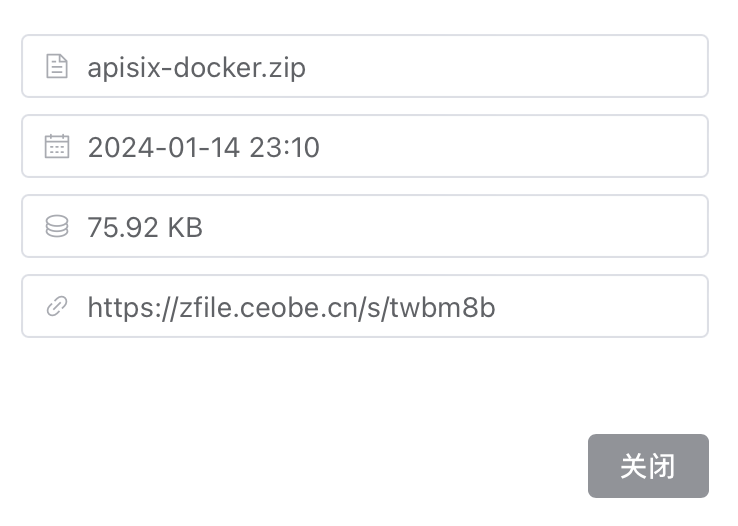The height and width of the screenshot is (526, 738).
Task: Click the /s/ path segment in the URL
Action: coord(392,307)
